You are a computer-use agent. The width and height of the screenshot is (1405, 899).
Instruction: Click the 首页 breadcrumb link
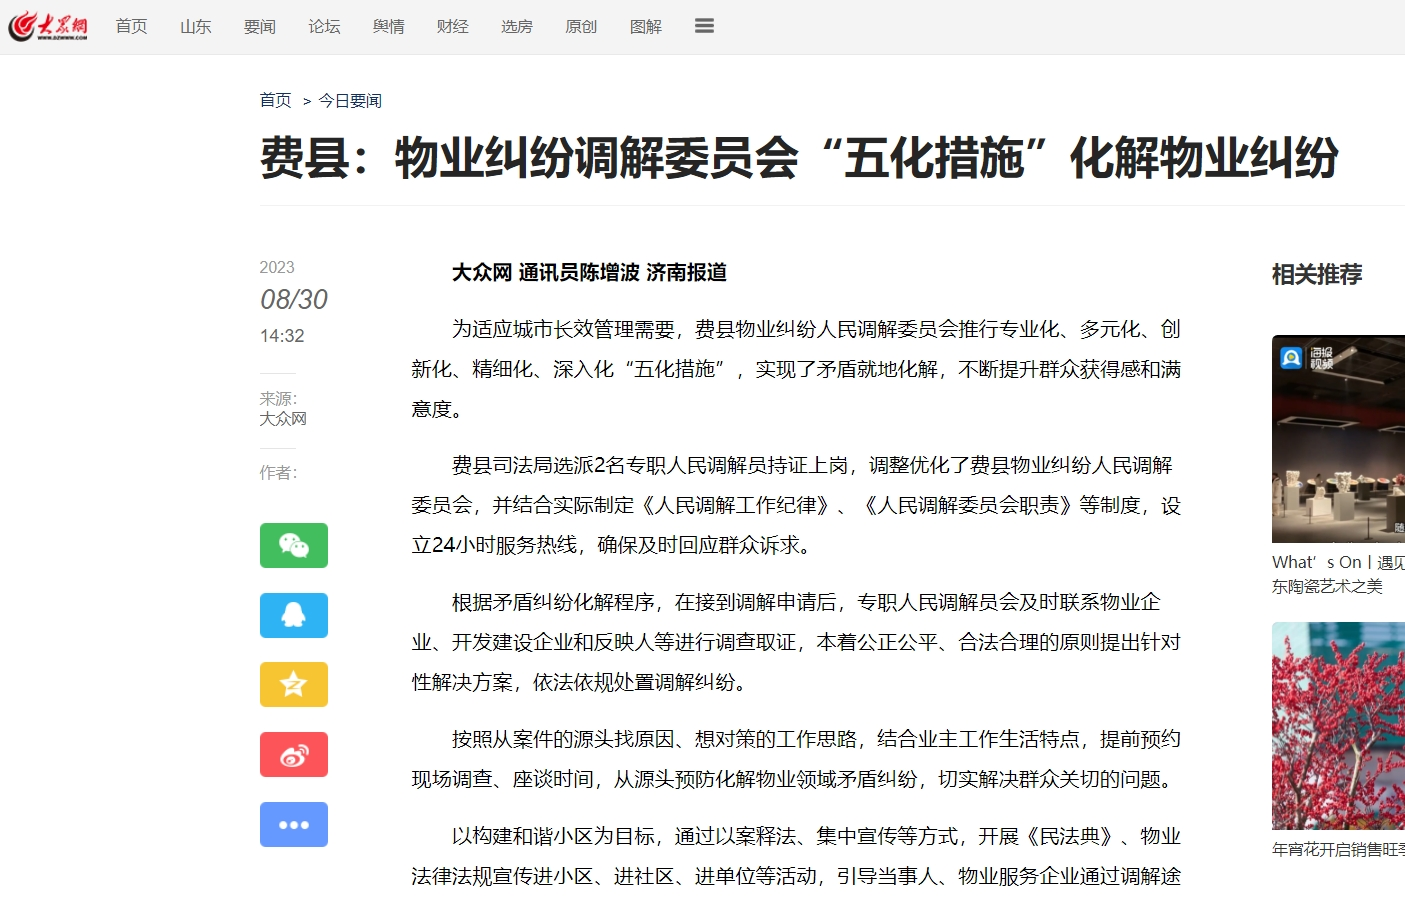click(x=275, y=100)
